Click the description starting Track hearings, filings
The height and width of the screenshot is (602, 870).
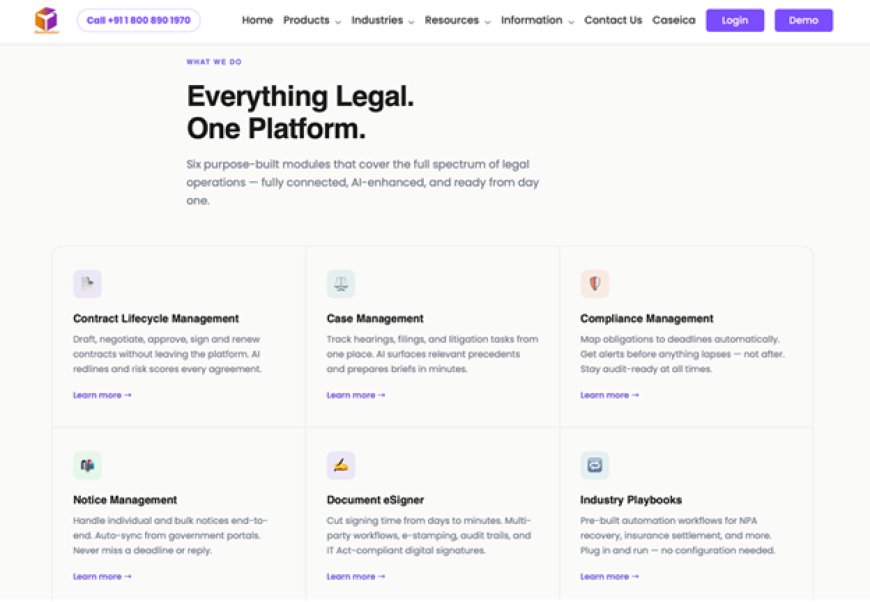pyautogui.click(x=432, y=354)
